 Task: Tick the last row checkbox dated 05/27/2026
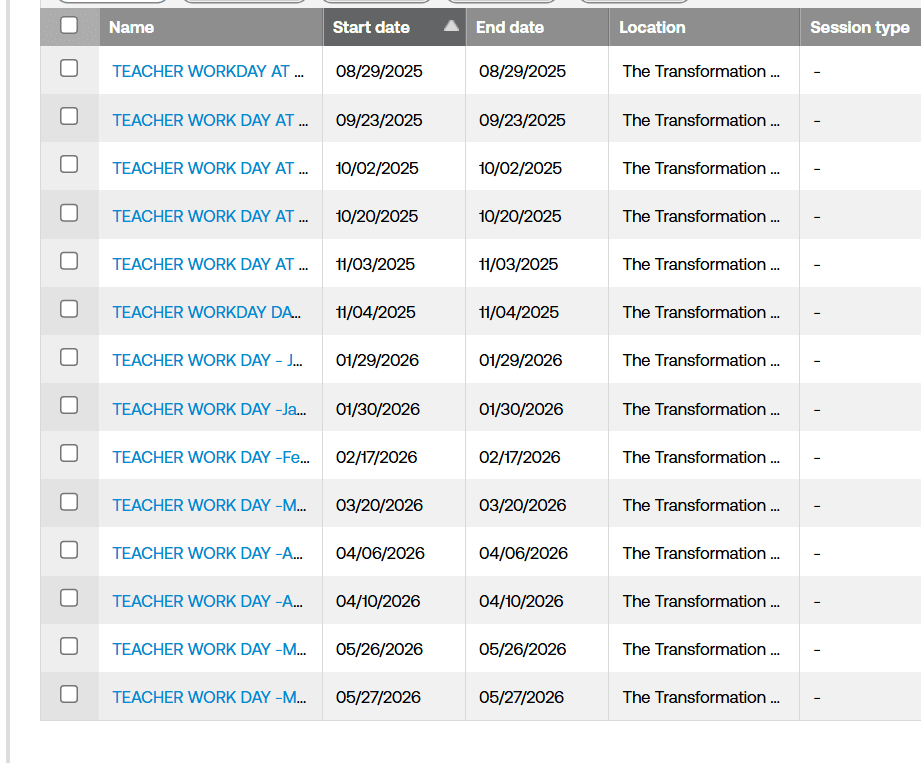coord(69,694)
